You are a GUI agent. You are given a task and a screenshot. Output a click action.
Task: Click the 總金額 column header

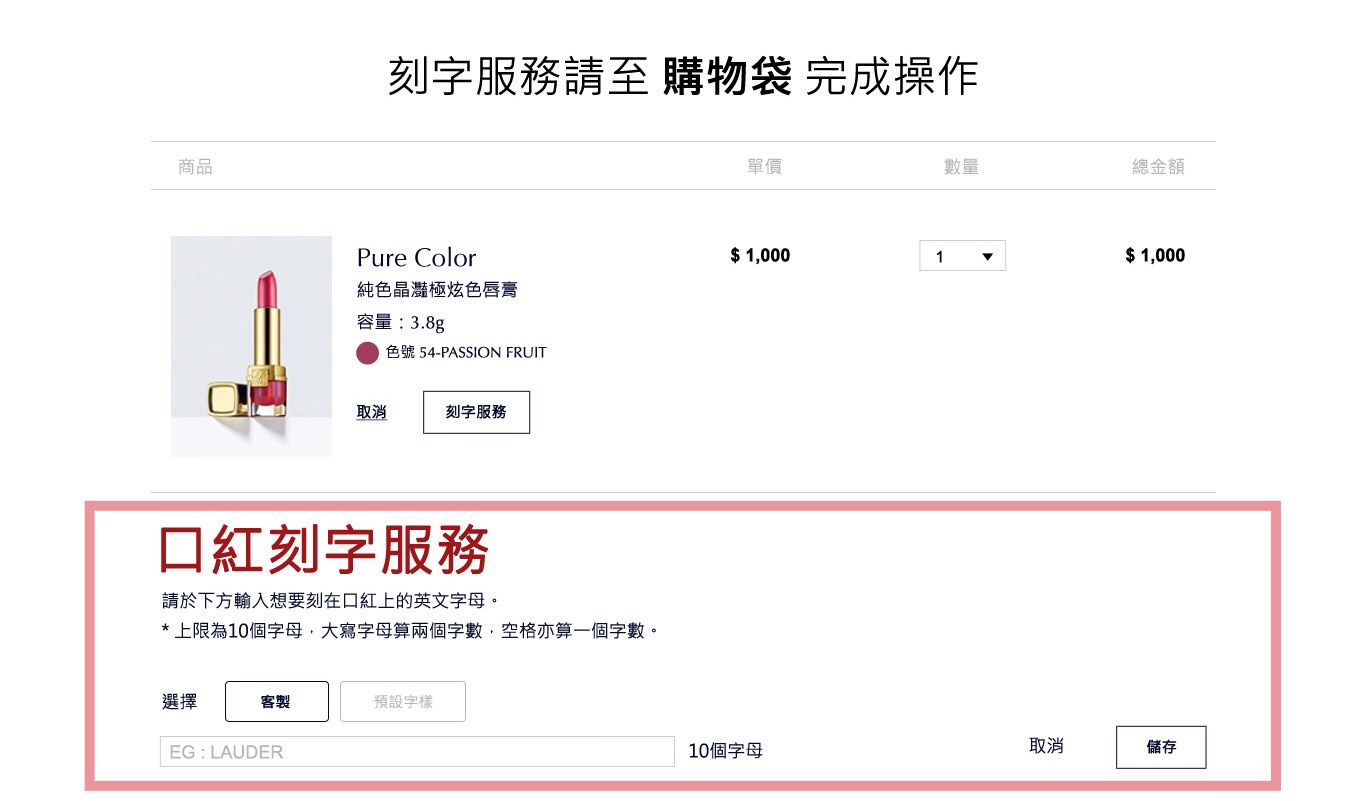[1158, 167]
